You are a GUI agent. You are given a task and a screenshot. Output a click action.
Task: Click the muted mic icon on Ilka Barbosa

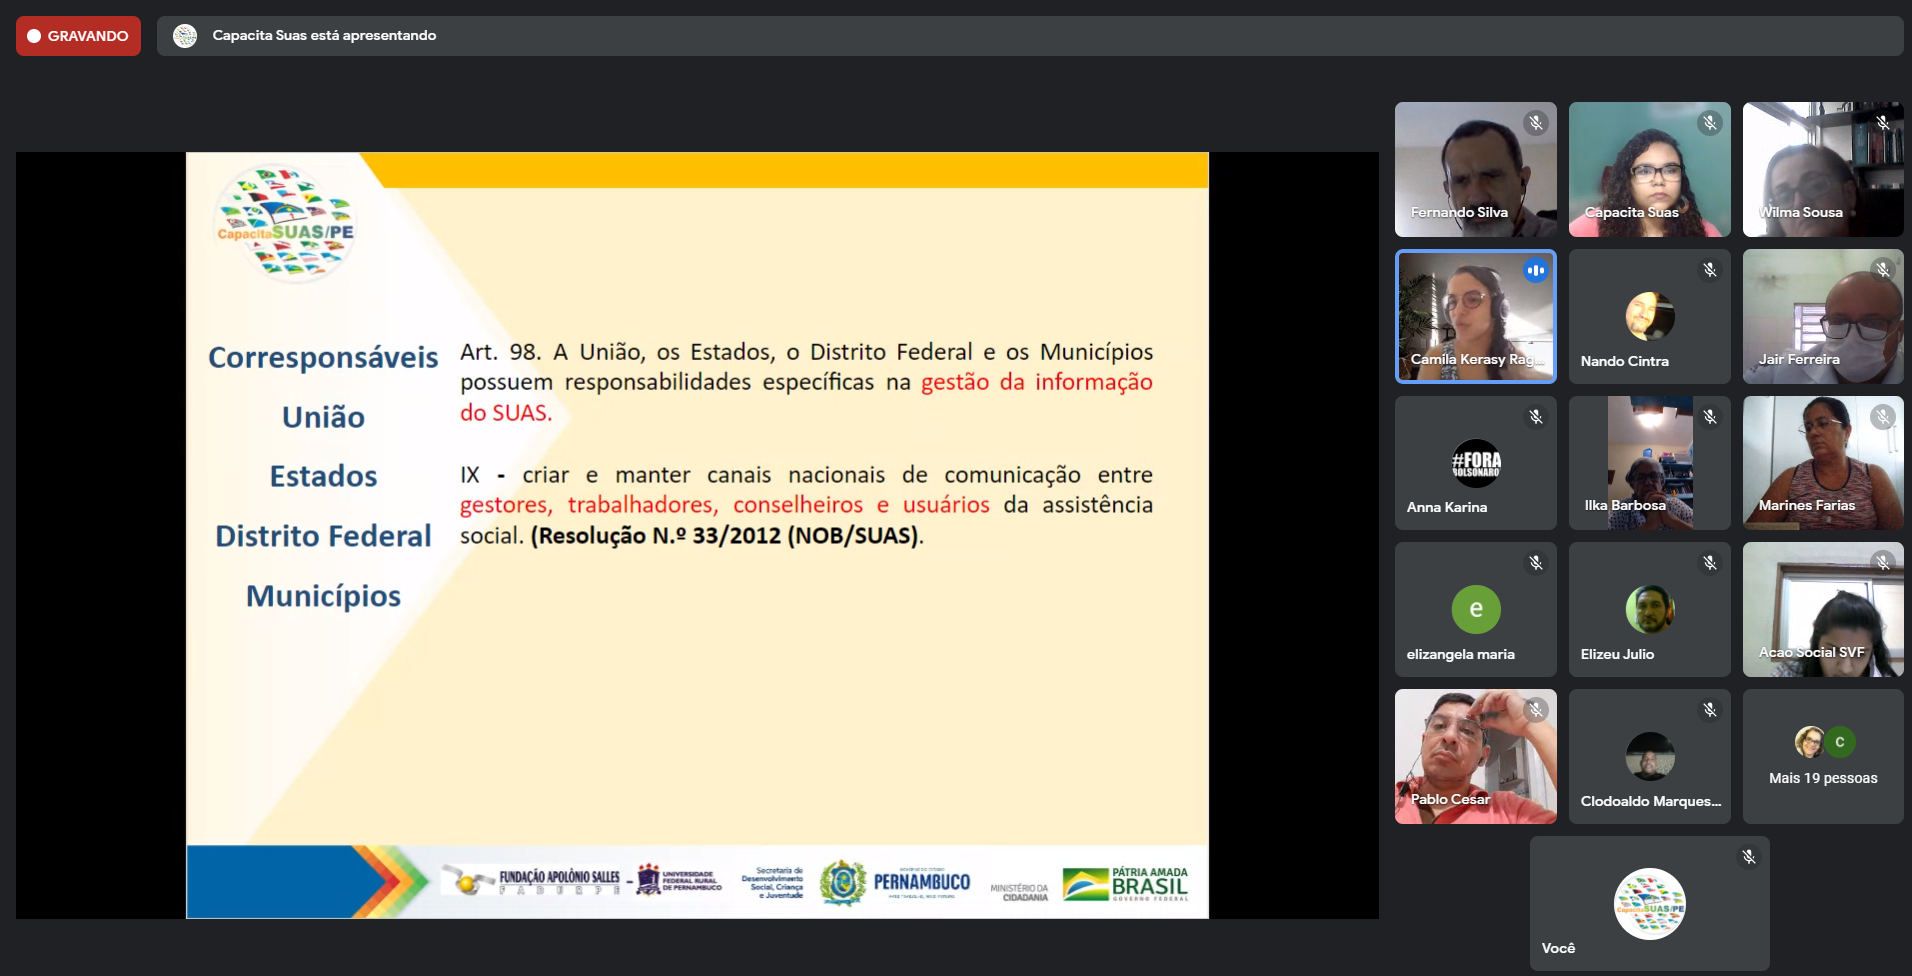tap(1709, 417)
